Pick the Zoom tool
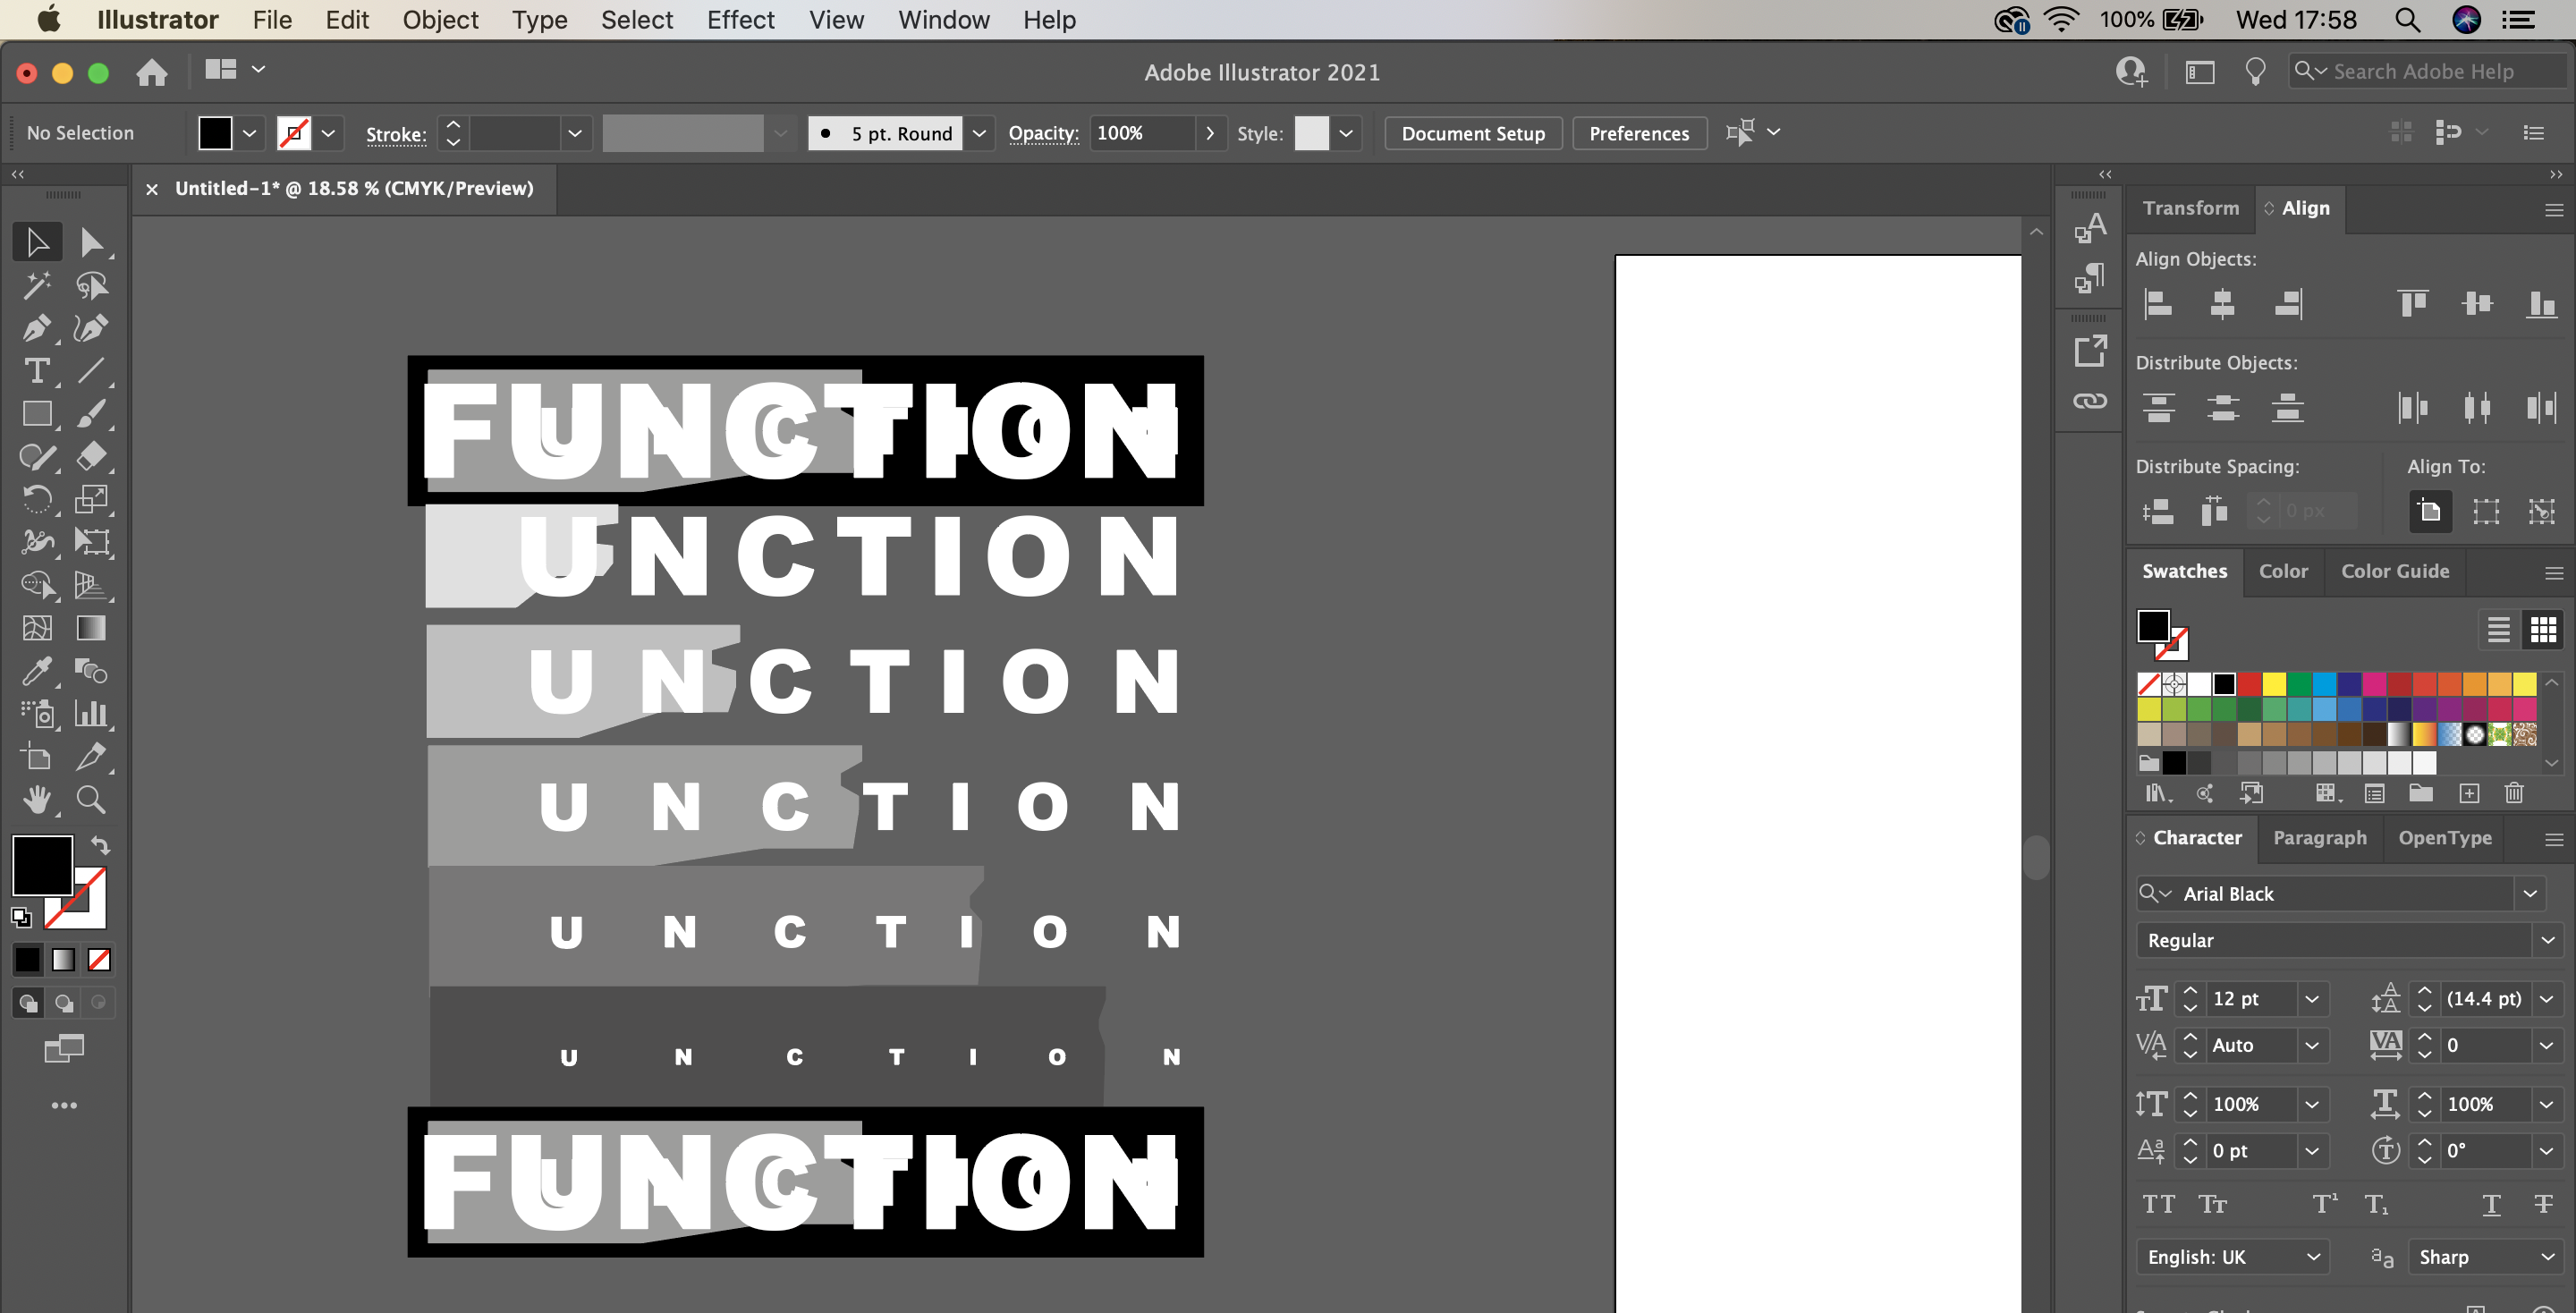 tap(91, 799)
